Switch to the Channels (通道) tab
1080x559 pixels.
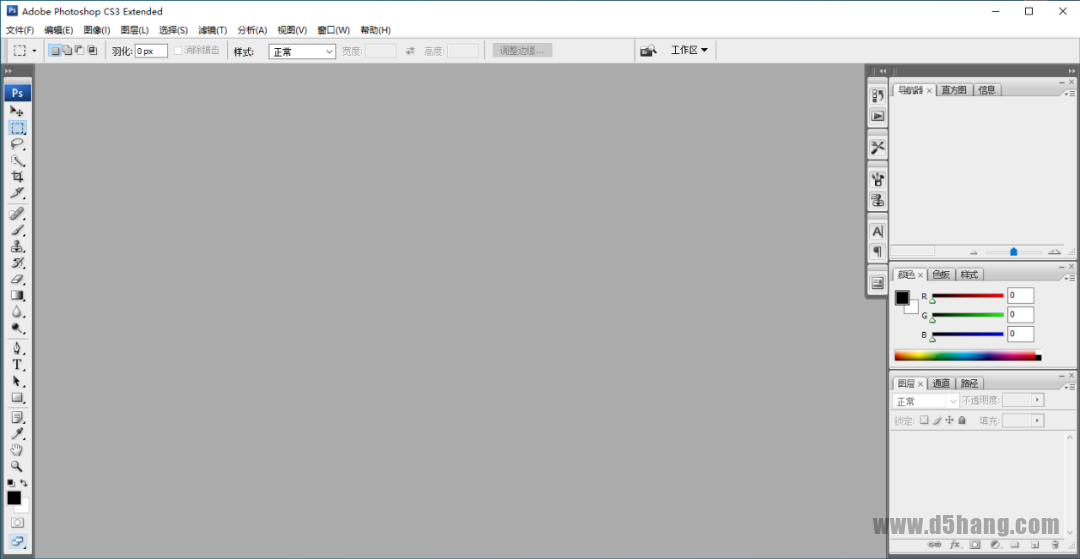pos(941,383)
